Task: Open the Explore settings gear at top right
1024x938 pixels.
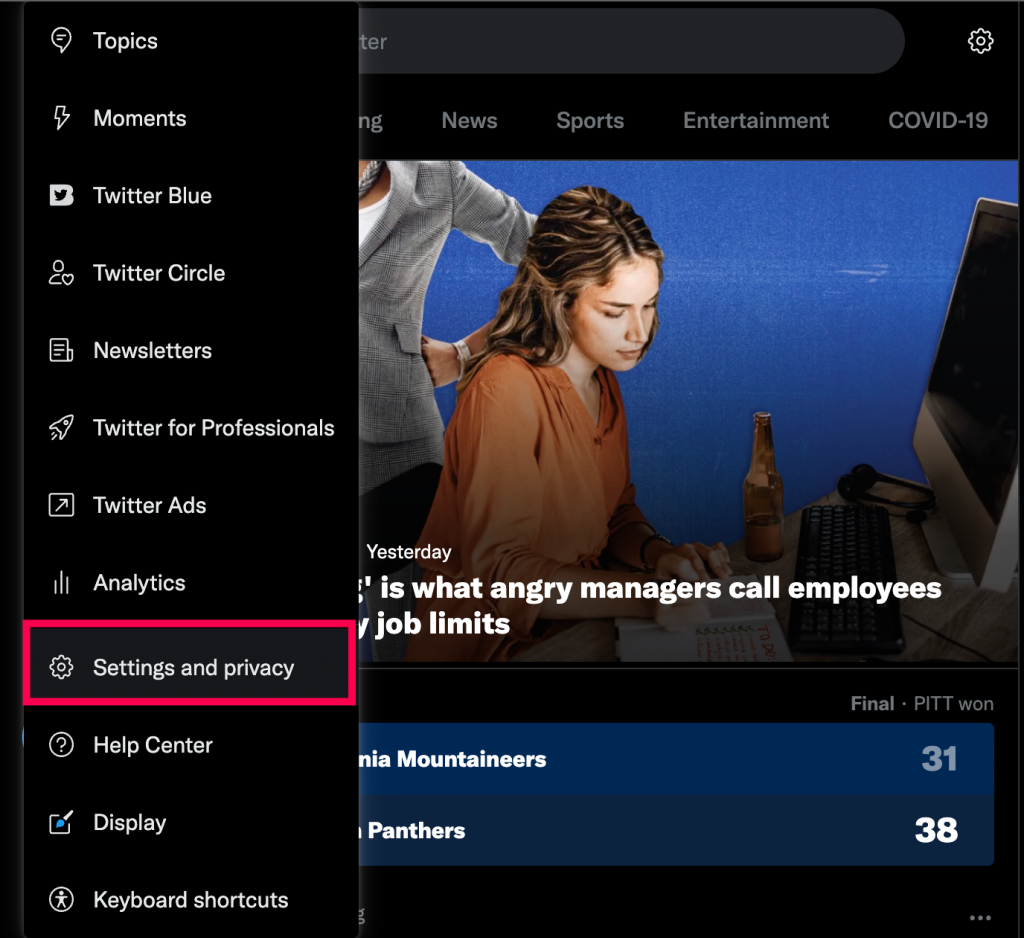Action: point(980,41)
